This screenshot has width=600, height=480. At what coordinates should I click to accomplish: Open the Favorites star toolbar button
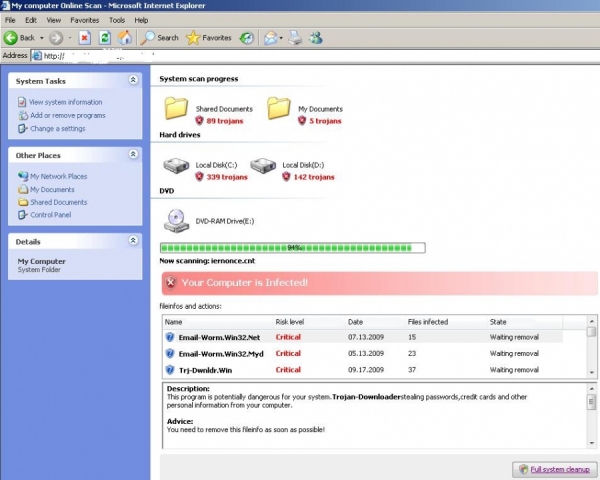coord(209,38)
